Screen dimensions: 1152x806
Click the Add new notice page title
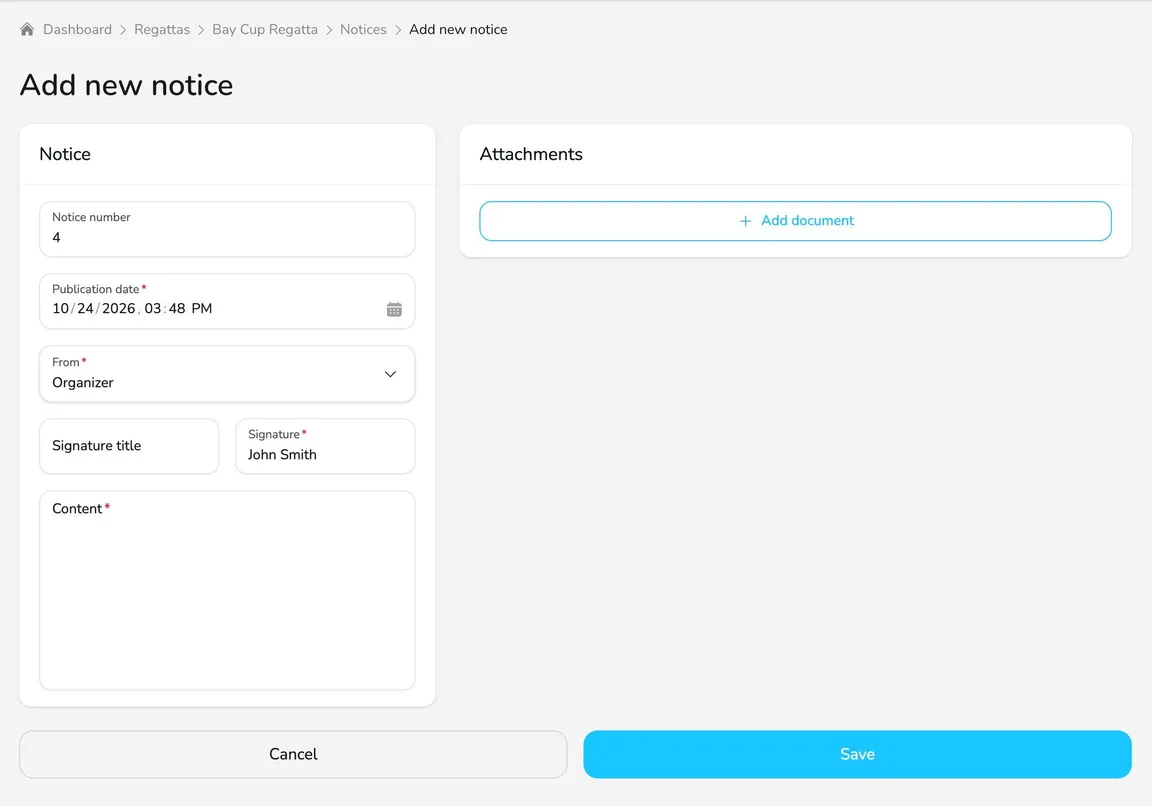click(x=126, y=85)
